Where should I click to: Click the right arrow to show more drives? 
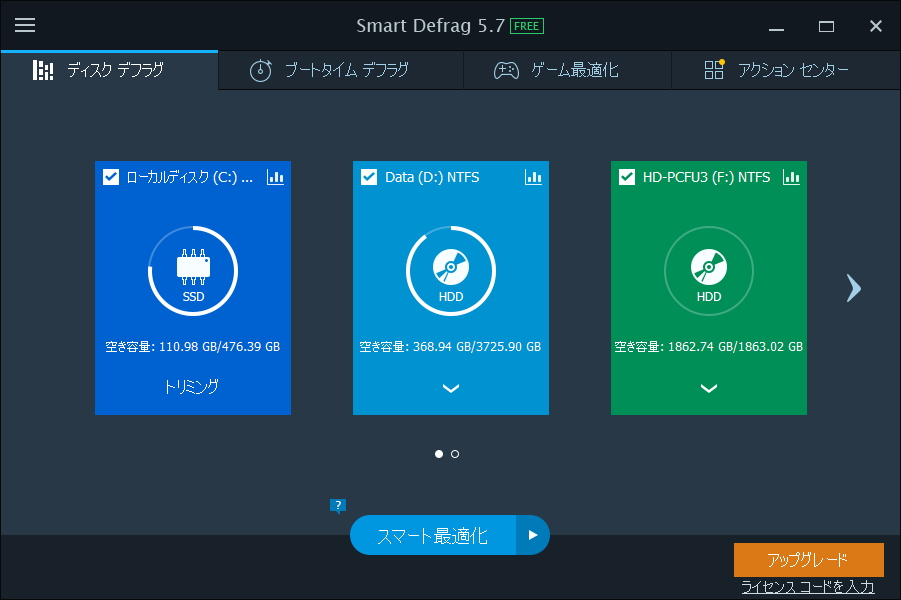pos(853,288)
